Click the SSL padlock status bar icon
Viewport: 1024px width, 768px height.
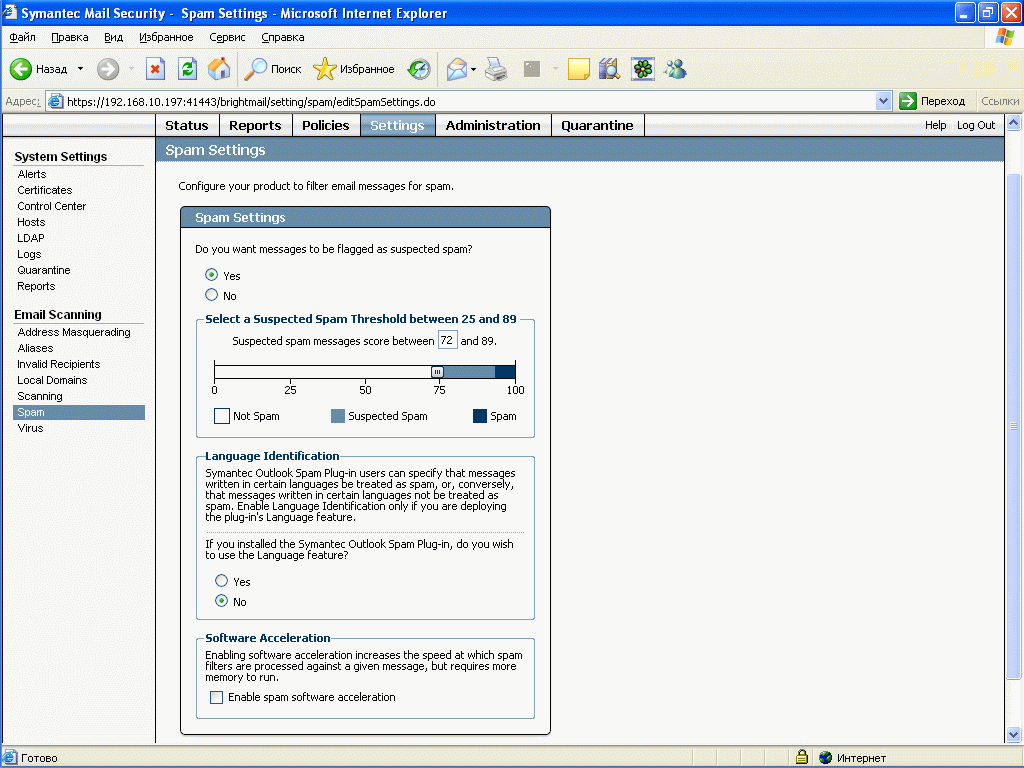click(x=802, y=757)
